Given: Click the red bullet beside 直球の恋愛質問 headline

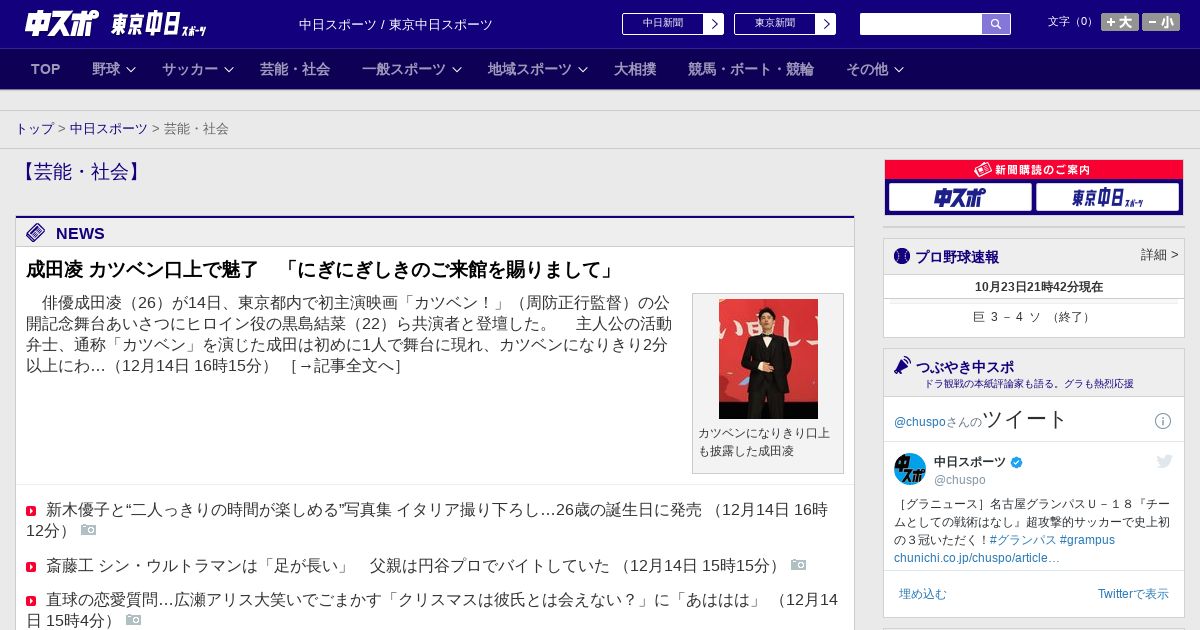Looking at the screenshot, I should tap(31, 601).
